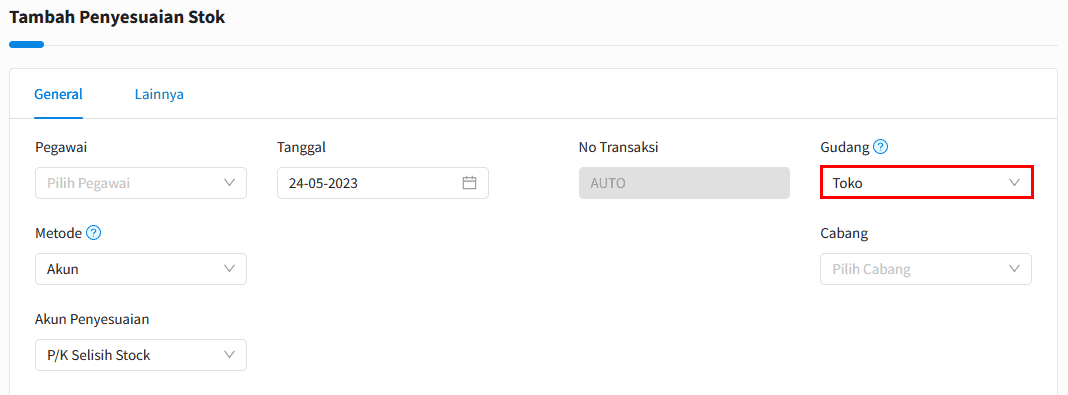Switch to the Lainnya tab
This screenshot has height=395, width=1068.
[x=159, y=94]
